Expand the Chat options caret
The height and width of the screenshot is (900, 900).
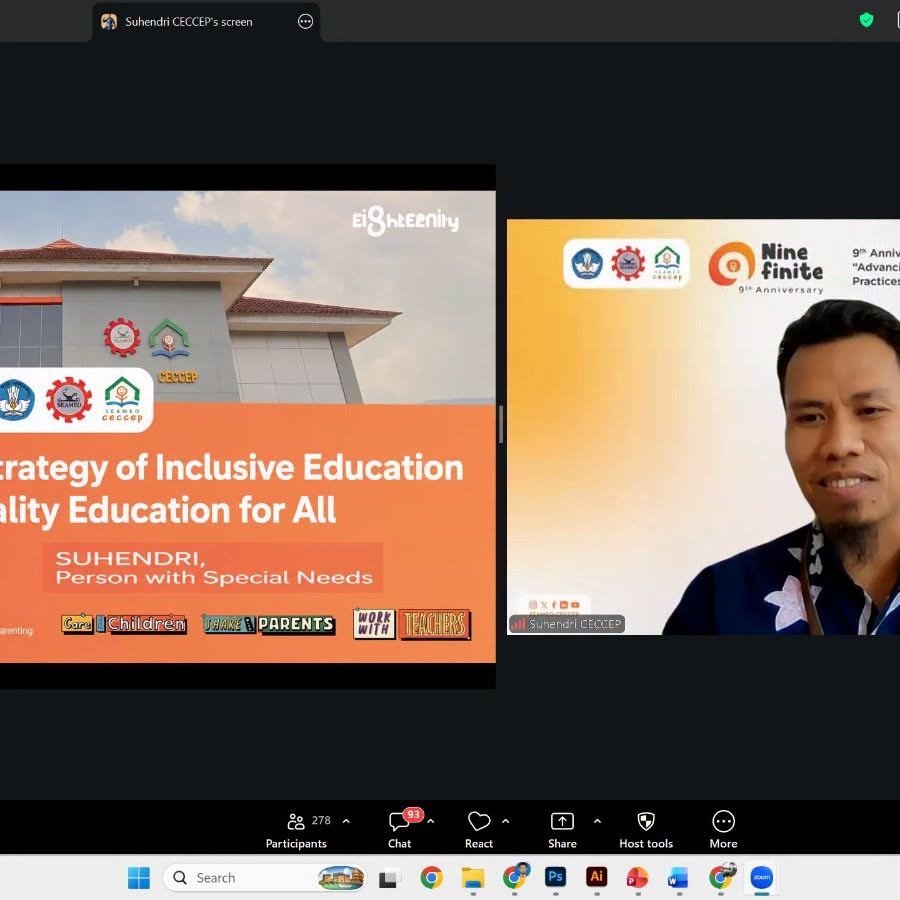430,821
